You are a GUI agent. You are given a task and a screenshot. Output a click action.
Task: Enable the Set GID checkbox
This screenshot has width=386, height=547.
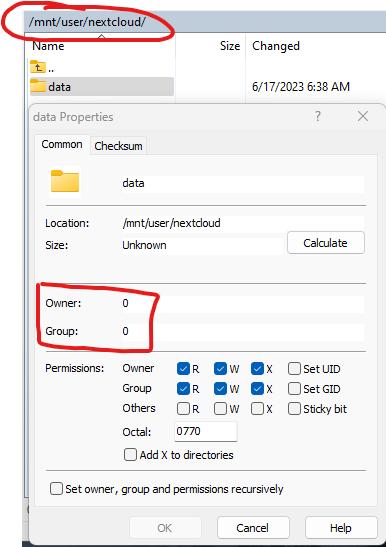(x=294, y=389)
